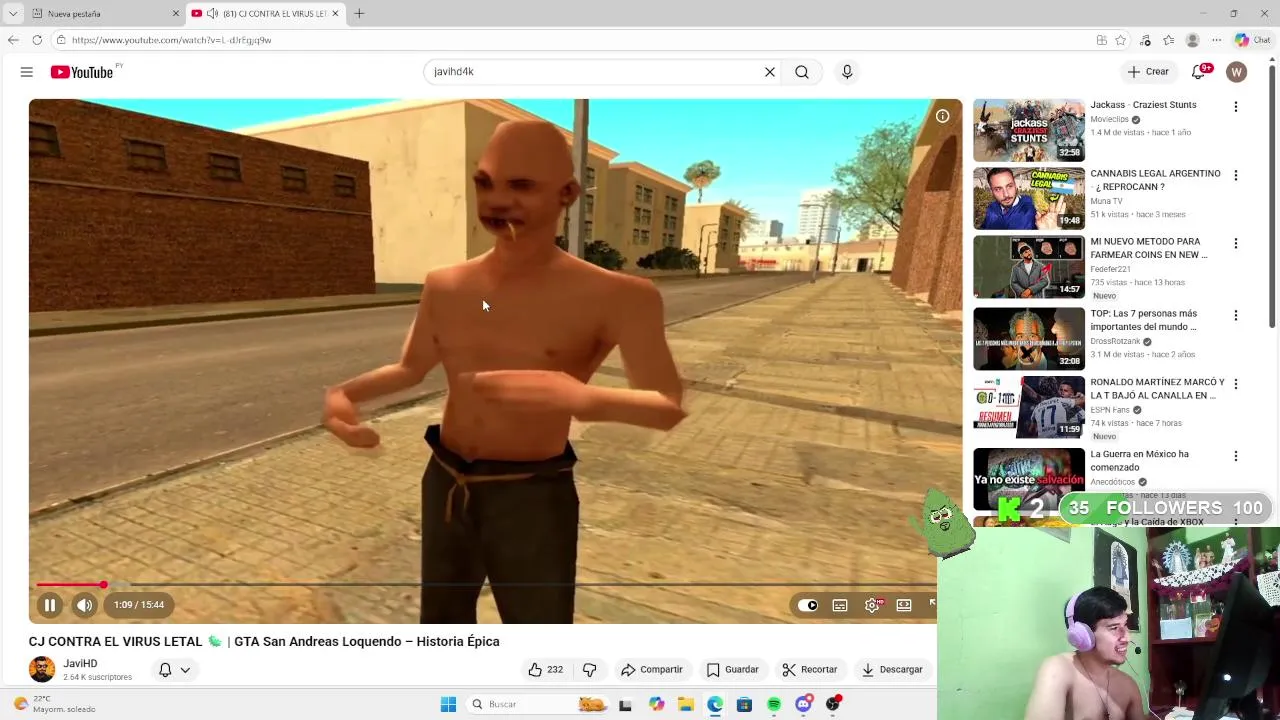Click the page vertical scrollbar

pyautogui.click(x=1272, y=195)
